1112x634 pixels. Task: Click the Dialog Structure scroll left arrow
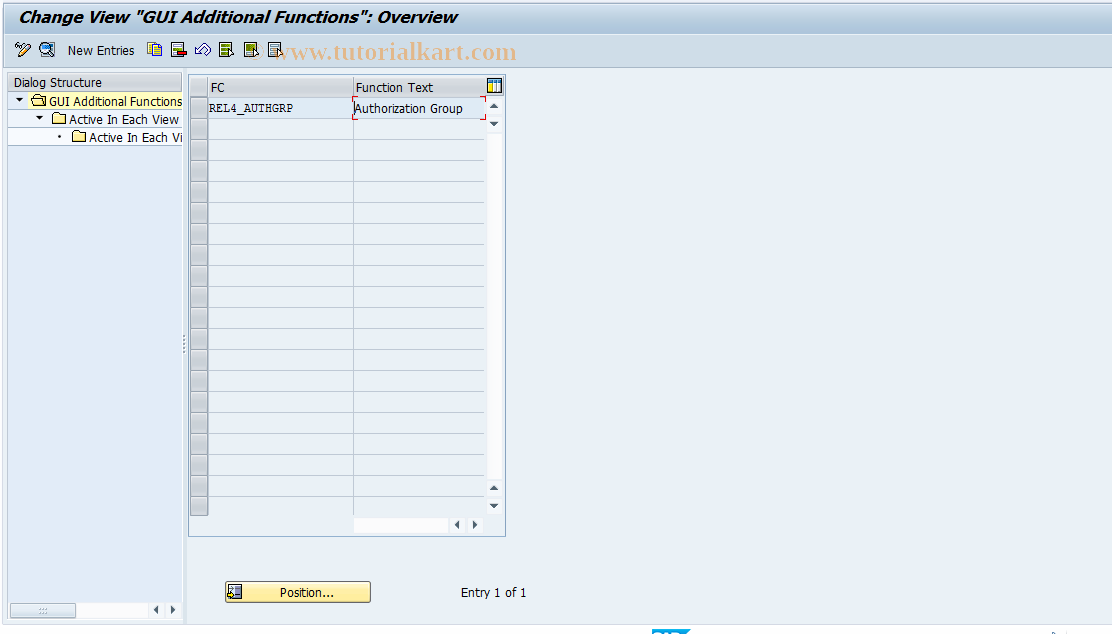click(x=156, y=610)
